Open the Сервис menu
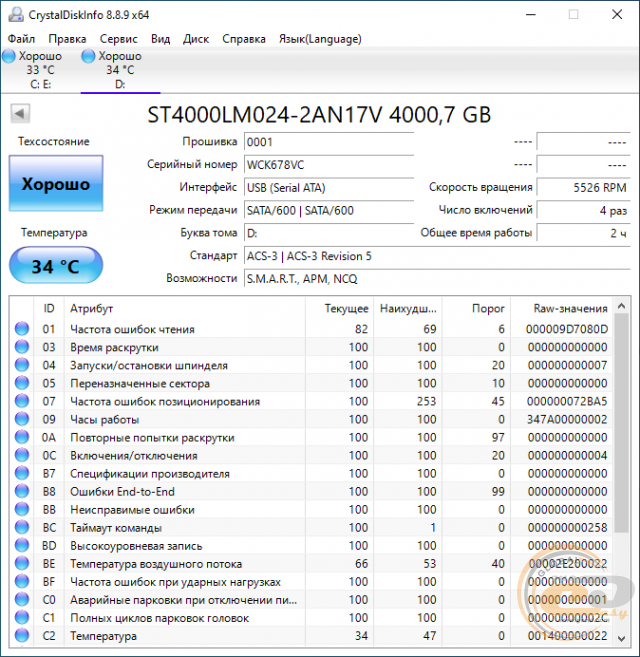The height and width of the screenshot is (657, 640). click(x=118, y=39)
